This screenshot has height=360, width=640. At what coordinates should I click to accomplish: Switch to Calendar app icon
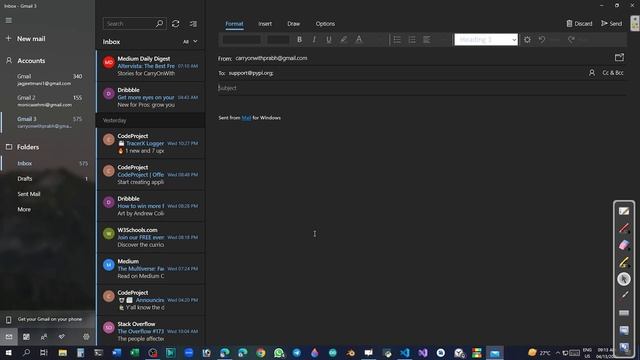point(26,337)
